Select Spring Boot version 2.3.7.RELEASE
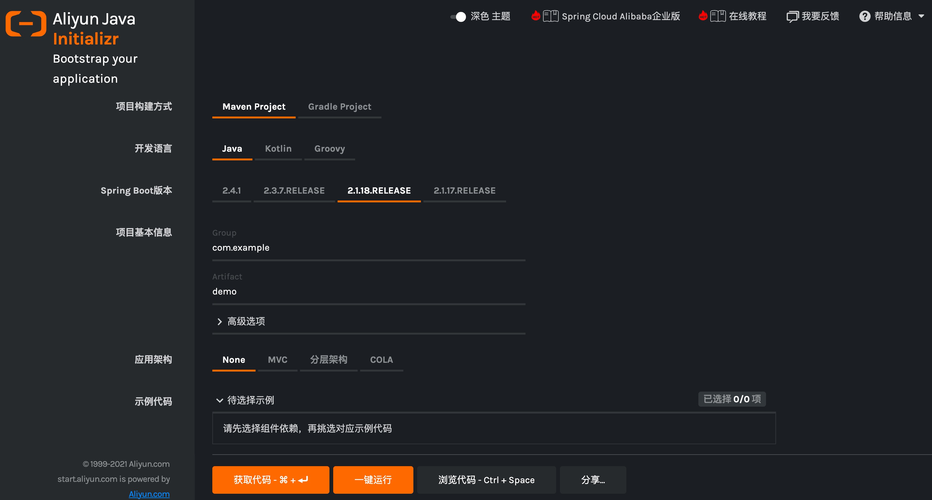The image size is (932, 500). click(x=294, y=191)
